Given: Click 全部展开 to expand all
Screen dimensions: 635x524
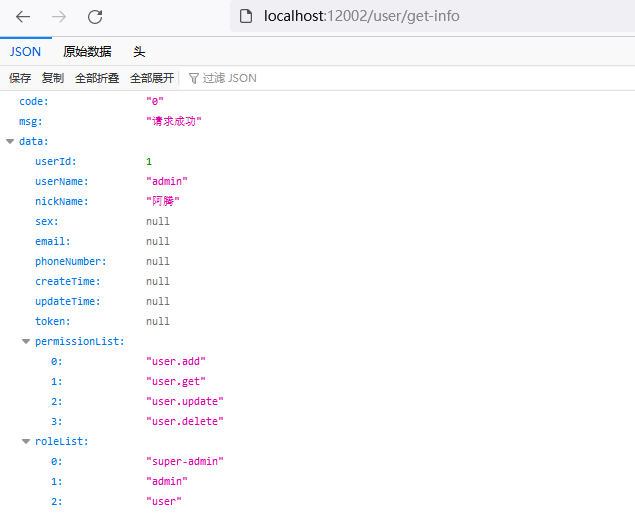Looking at the screenshot, I should (x=152, y=78).
